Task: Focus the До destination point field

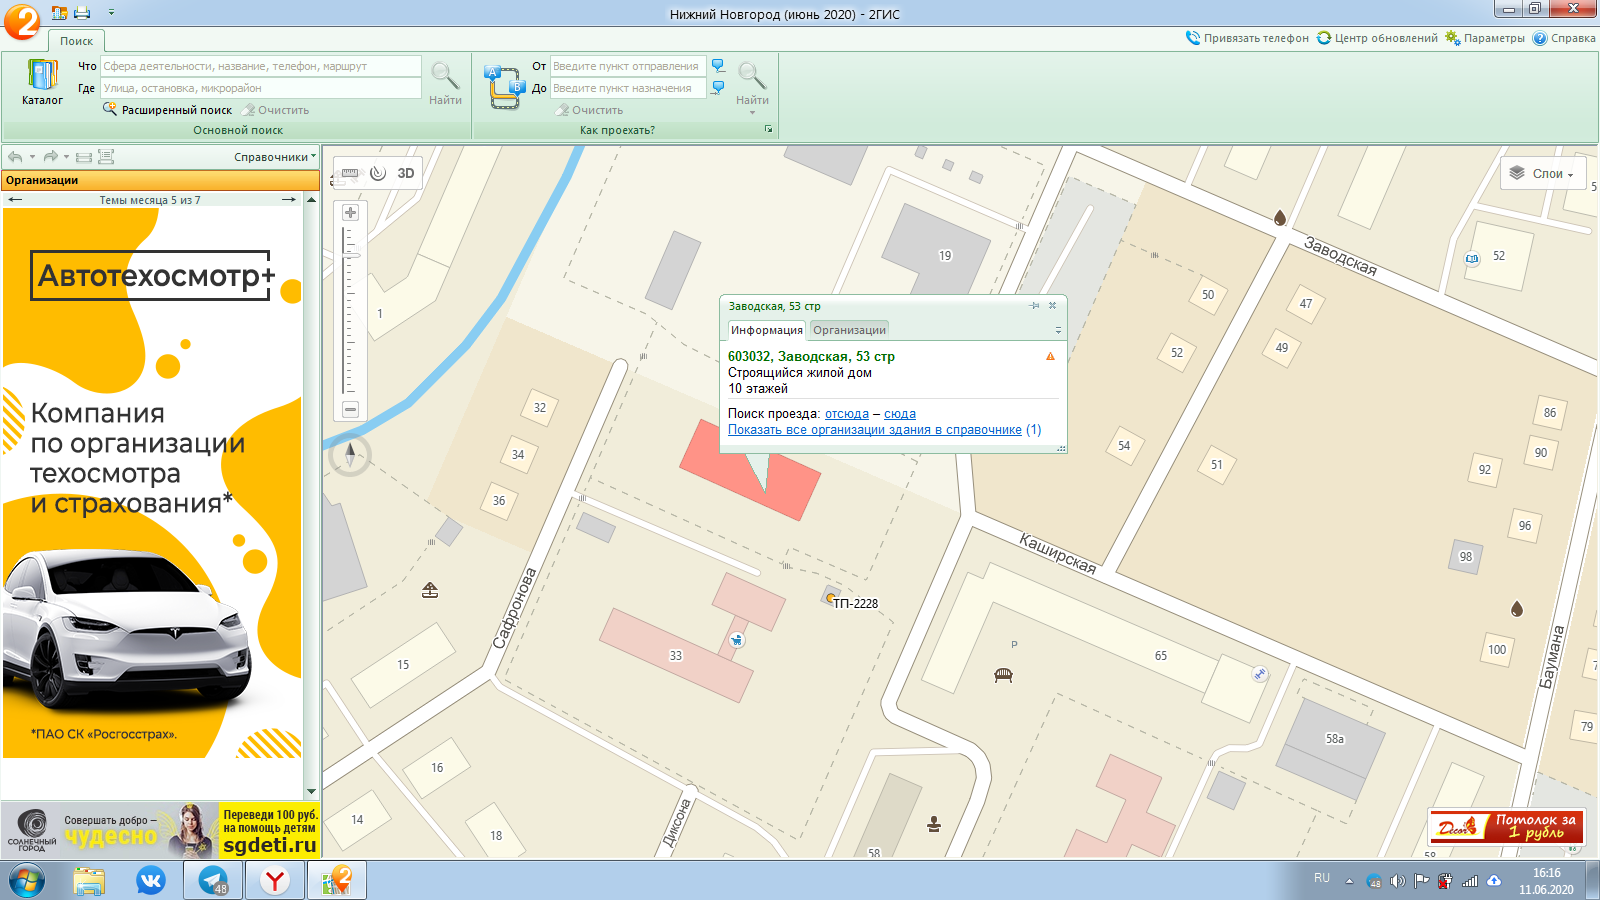Action: [629, 88]
